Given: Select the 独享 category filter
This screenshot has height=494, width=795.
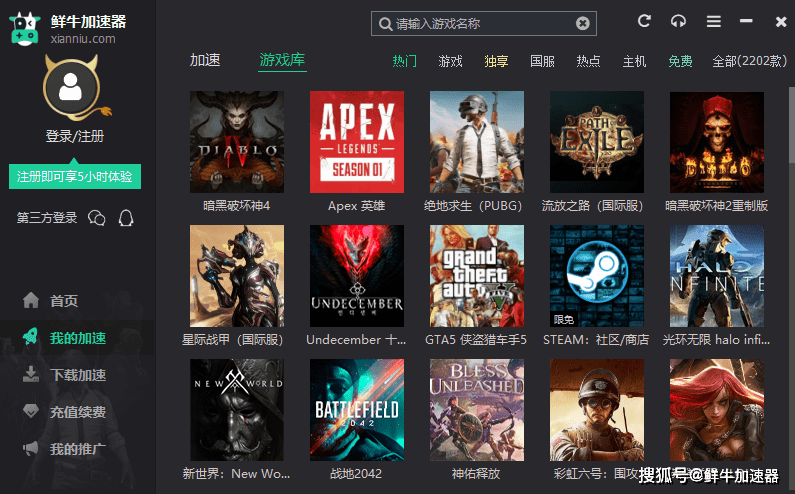Looking at the screenshot, I should tap(496, 62).
